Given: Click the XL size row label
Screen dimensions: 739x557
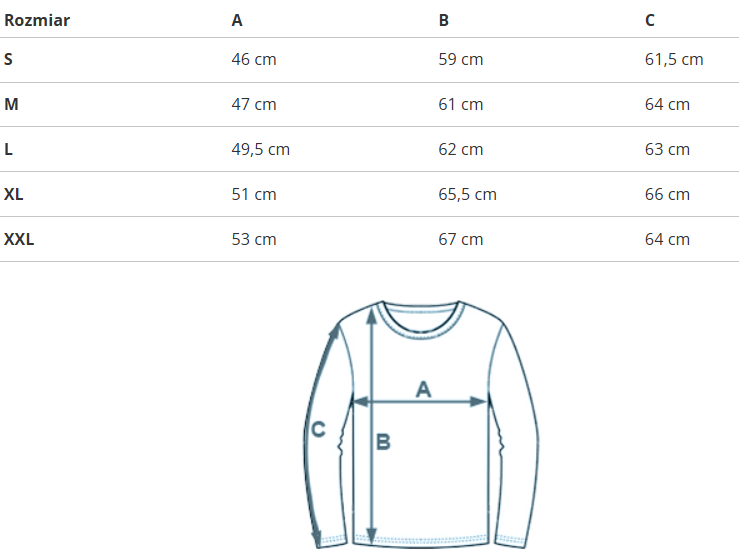Looking at the screenshot, I should click(14, 194).
